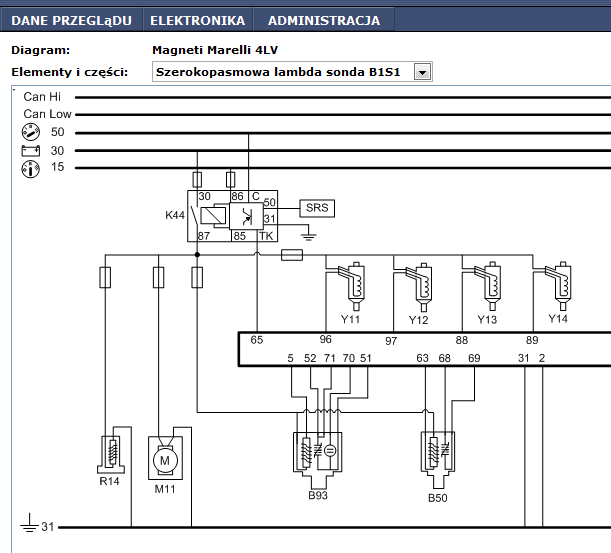
Task: Click the M11 motor symbol
Action: pos(165,458)
